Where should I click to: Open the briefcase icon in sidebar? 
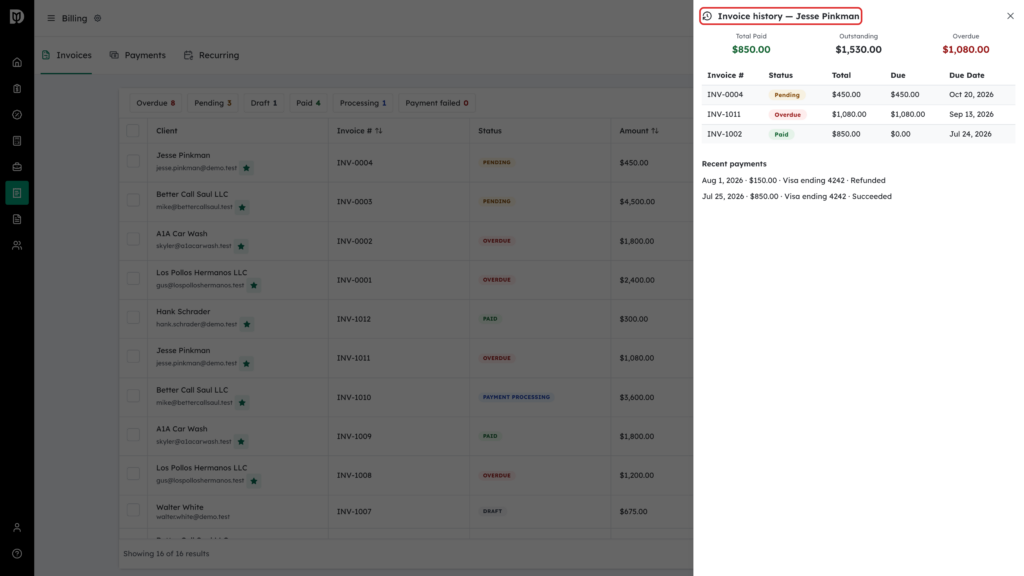[17, 167]
